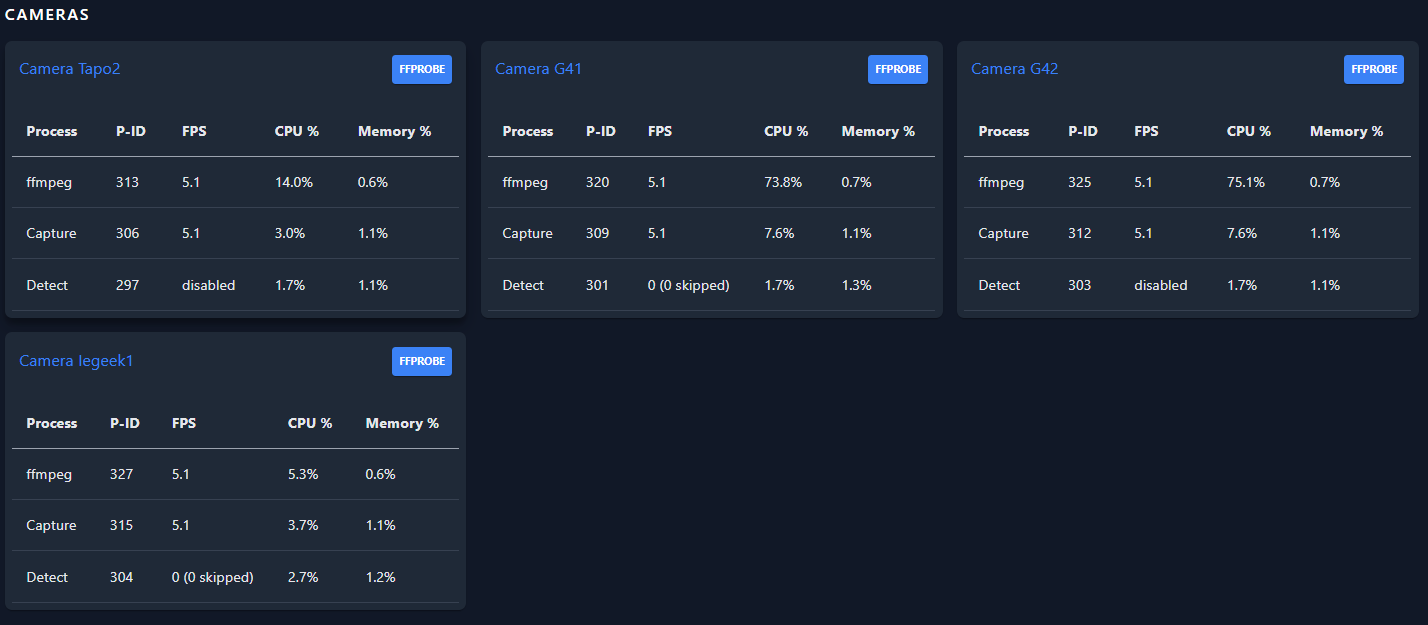Open Camera G41 details

(538, 69)
